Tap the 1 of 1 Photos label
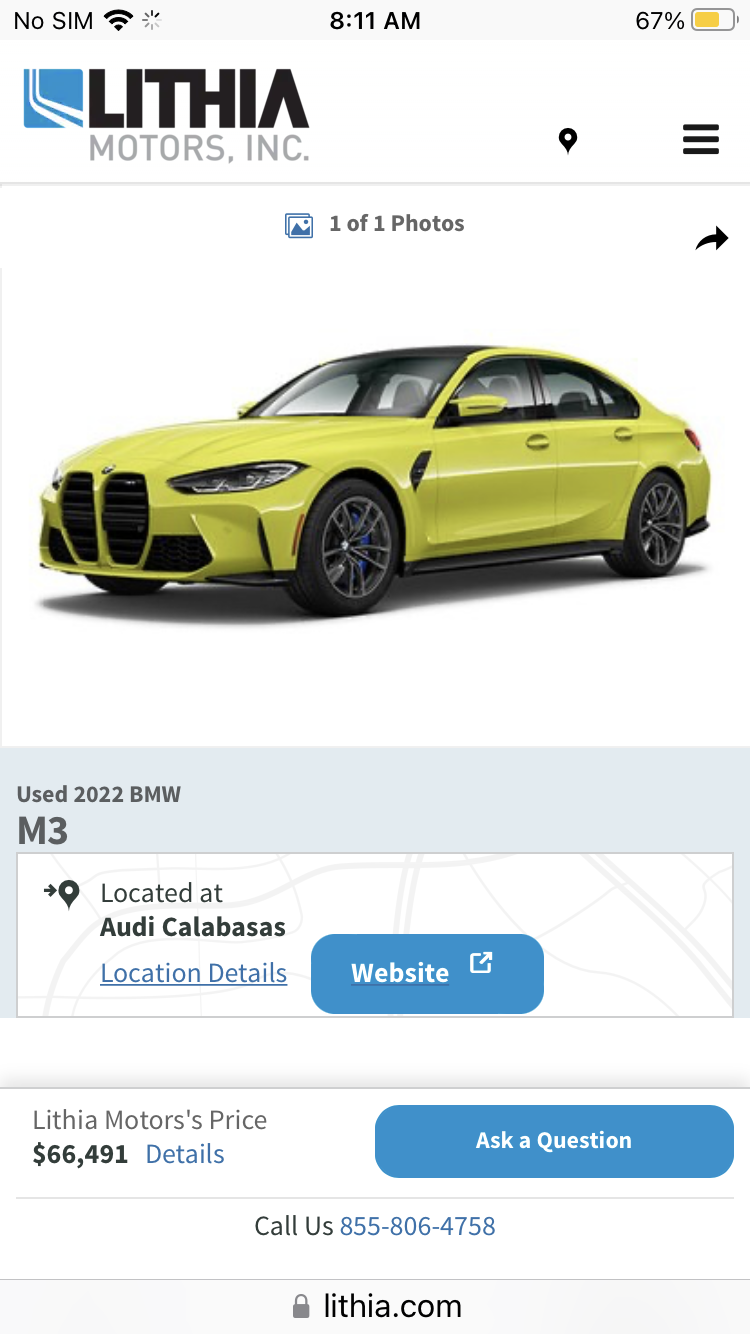The image size is (750, 1334). pyautogui.click(x=397, y=224)
